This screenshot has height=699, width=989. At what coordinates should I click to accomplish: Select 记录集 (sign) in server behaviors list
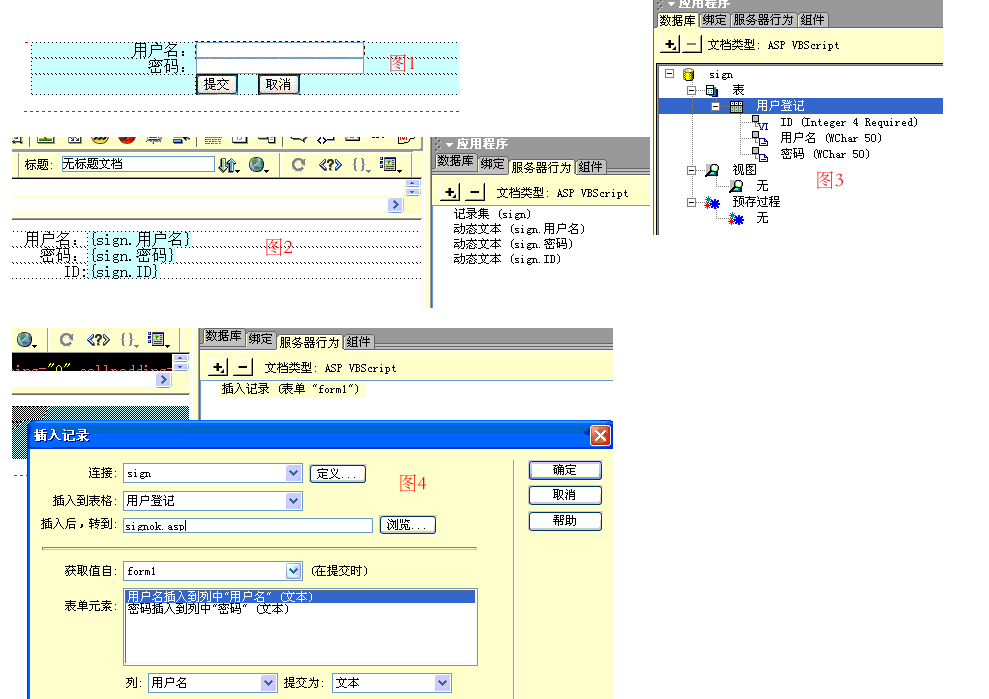492,214
